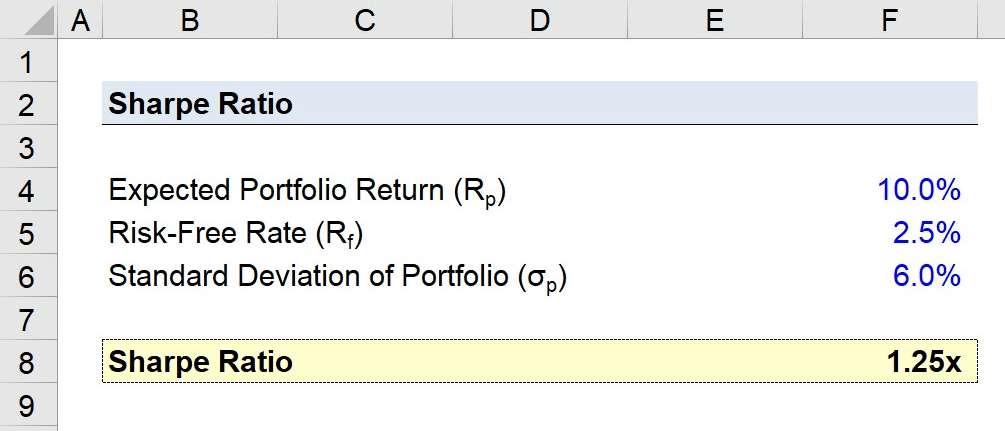The width and height of the screenshot is (1005, 431).
Task: Select row 2 header
Action: pos(29,103)
